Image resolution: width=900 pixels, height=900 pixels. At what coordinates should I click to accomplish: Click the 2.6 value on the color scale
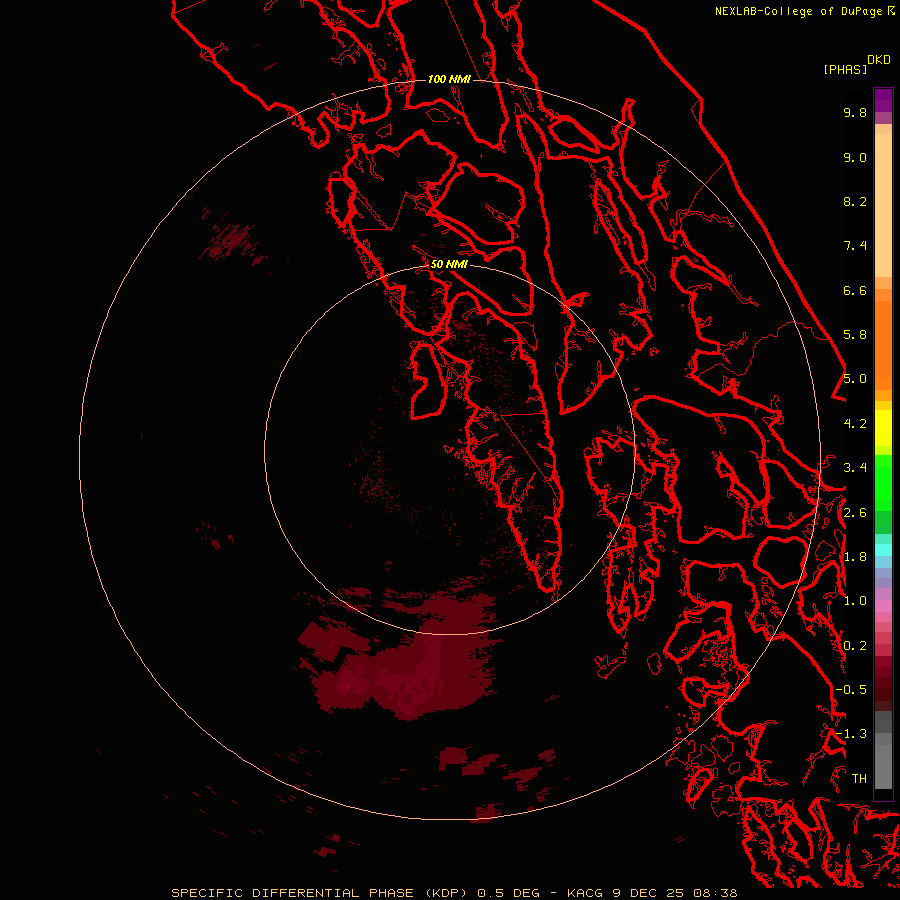pos(855,513)
